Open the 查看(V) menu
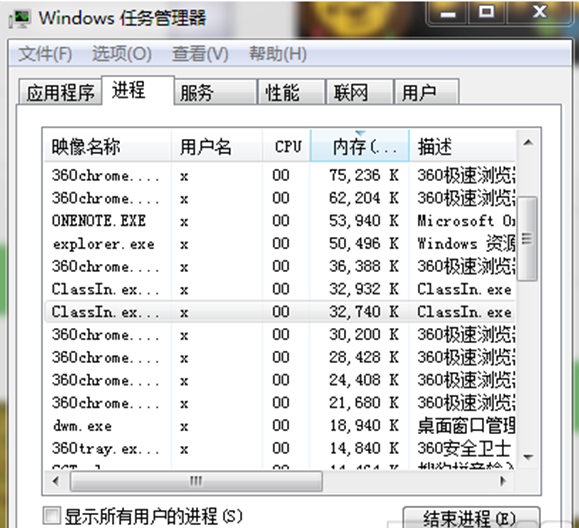Image resolution: width=579 pixels, height=528 pixels. point(200,54)
